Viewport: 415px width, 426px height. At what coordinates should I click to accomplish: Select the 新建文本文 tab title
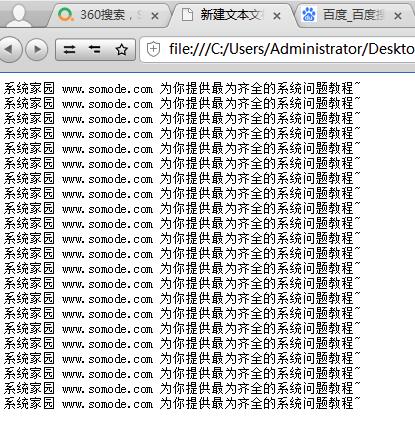click(x=232, y=15)
